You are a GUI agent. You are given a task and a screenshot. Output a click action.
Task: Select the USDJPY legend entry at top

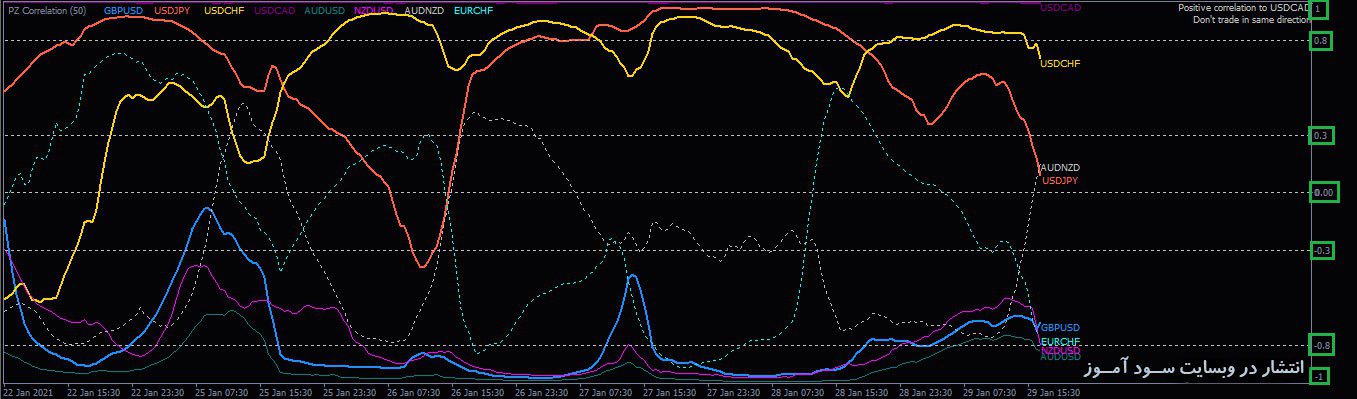tap(173, 10)
